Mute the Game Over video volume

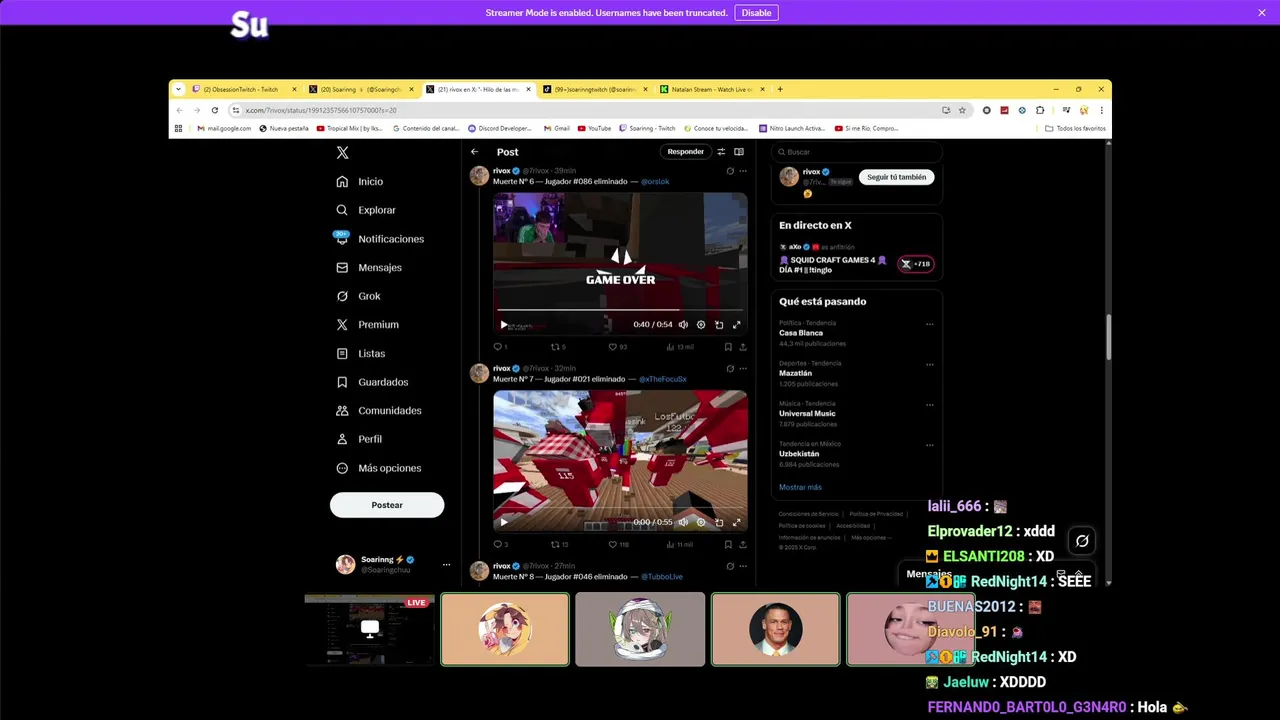click(683, 325)
